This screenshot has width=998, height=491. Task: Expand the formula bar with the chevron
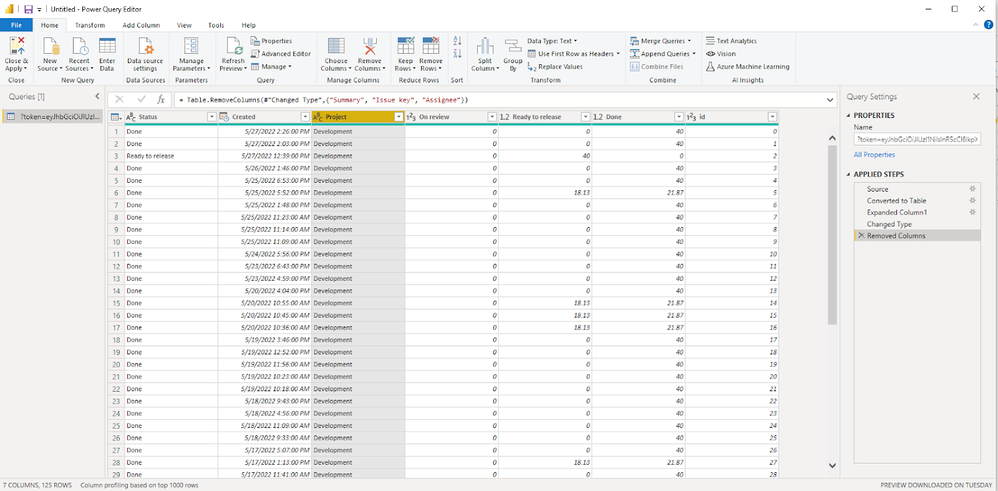point(830,100)
